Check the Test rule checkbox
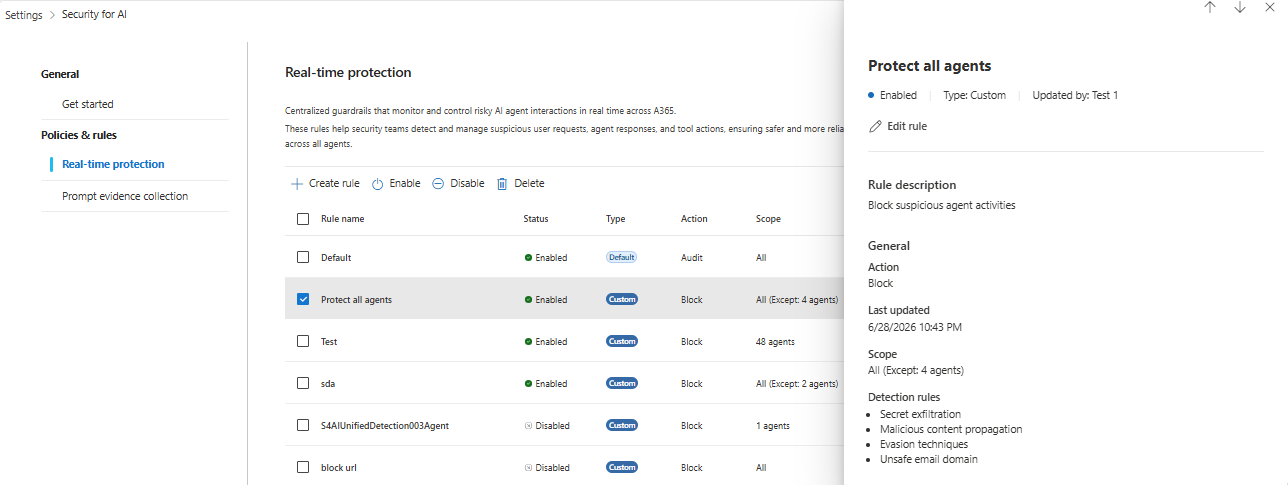Viewport: 1288px width, 485px height. point(303,341)
